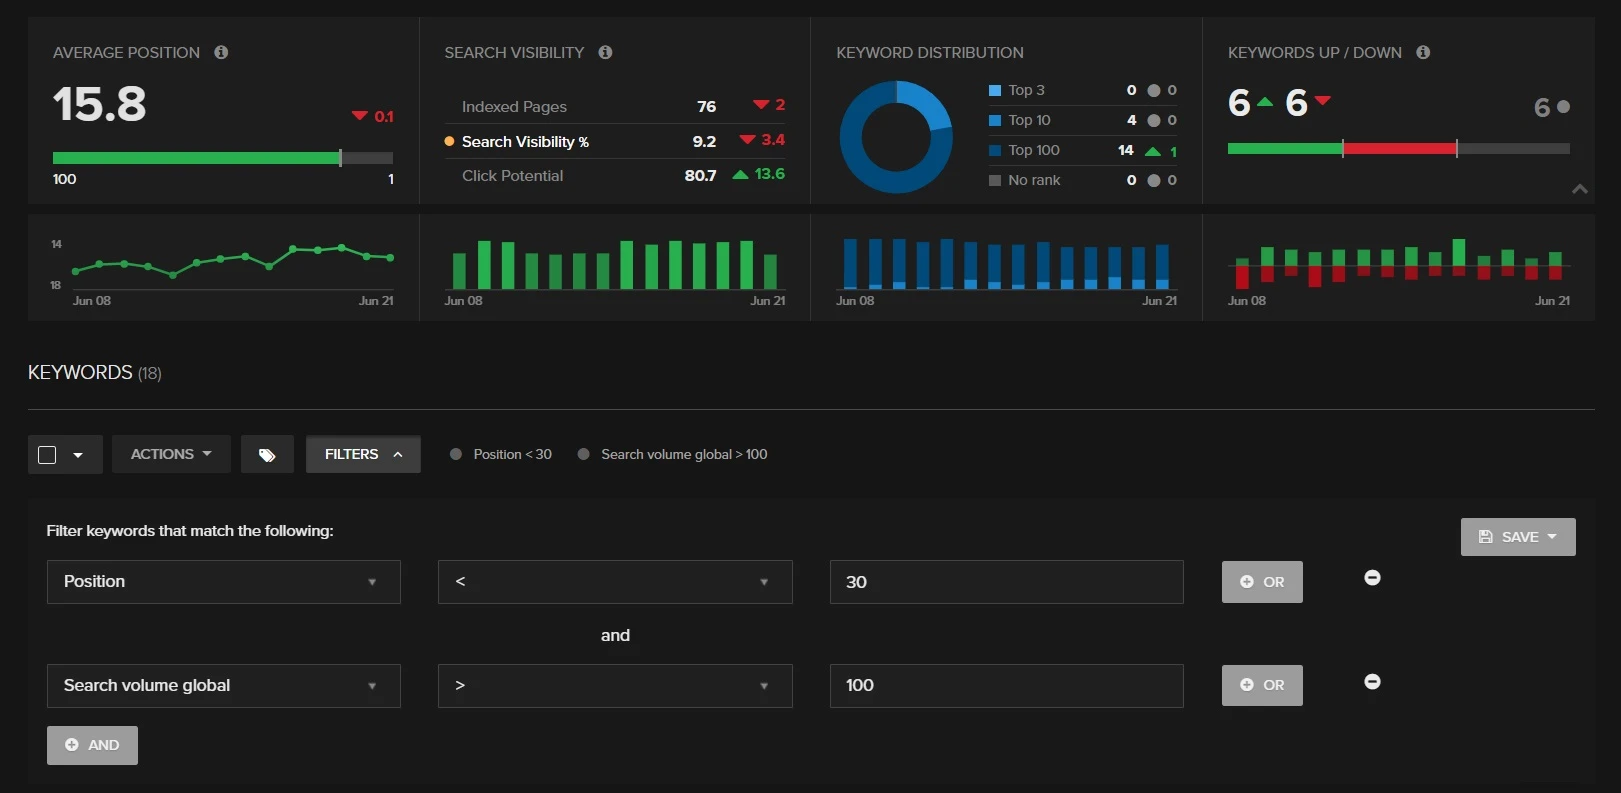Click the Keywords Up/Down info icon
Viewport: 1621px width, 793px height.
pos(1423,52)
